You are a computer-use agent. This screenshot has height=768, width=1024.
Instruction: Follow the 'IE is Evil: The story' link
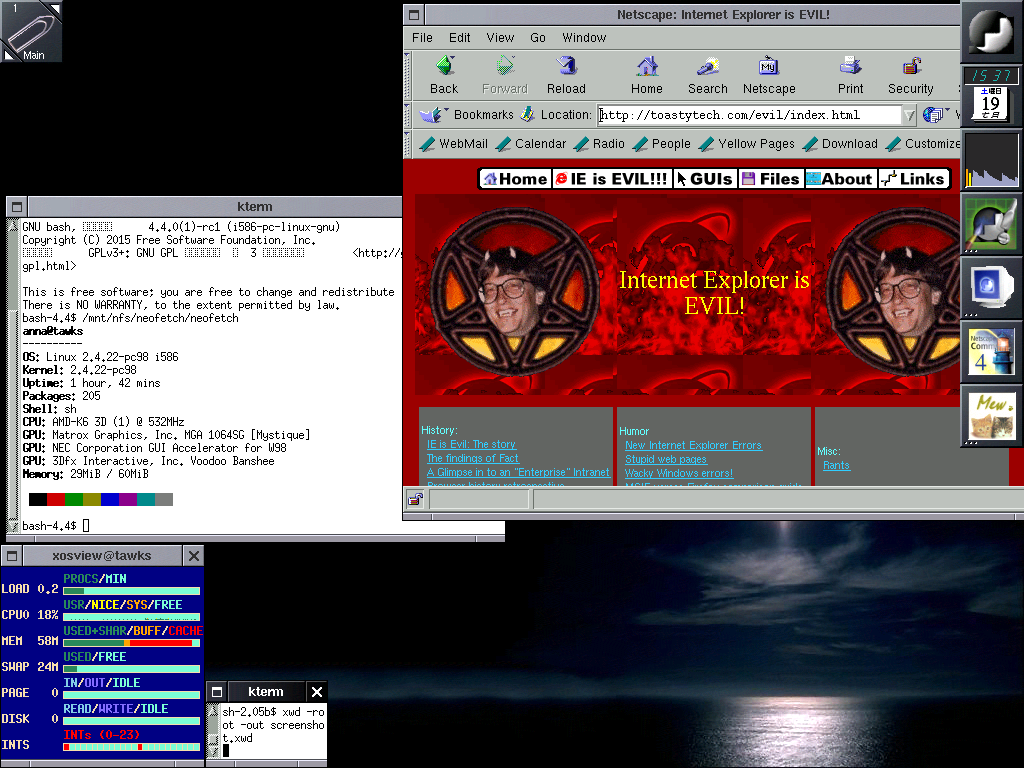click(x=471, y=444)
